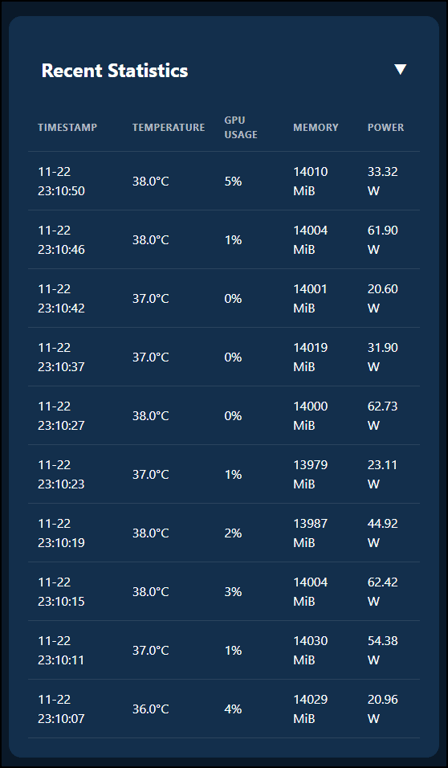
Task: Select the row with timestamp 23:10:15
Action: [224, 592]
